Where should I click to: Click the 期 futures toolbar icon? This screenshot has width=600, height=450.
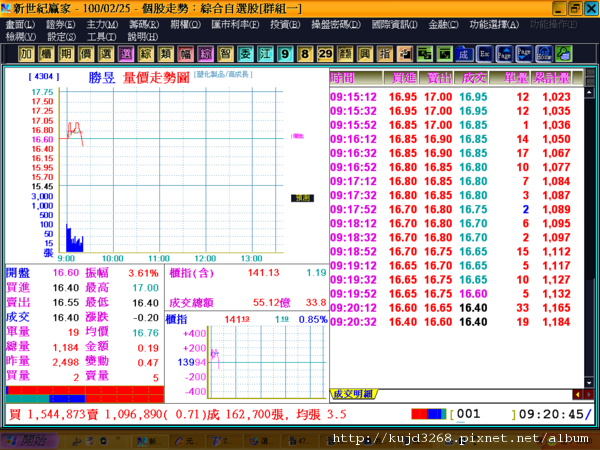click(x=66, y=54)
